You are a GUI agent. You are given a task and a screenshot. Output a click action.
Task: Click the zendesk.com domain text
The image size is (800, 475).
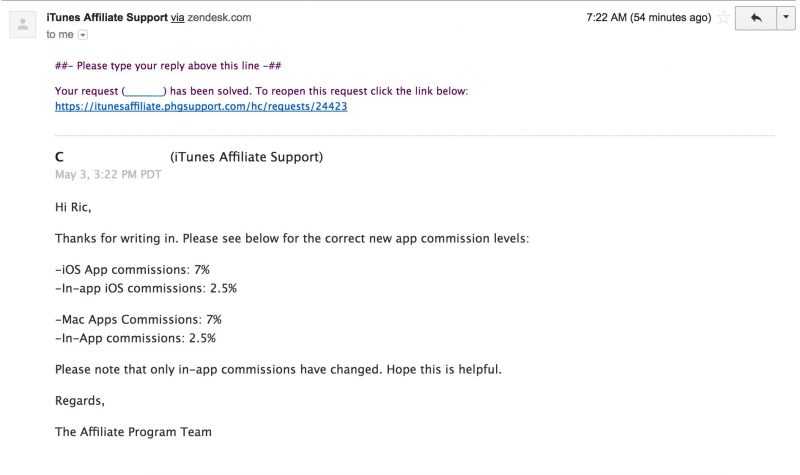[219, 17]
